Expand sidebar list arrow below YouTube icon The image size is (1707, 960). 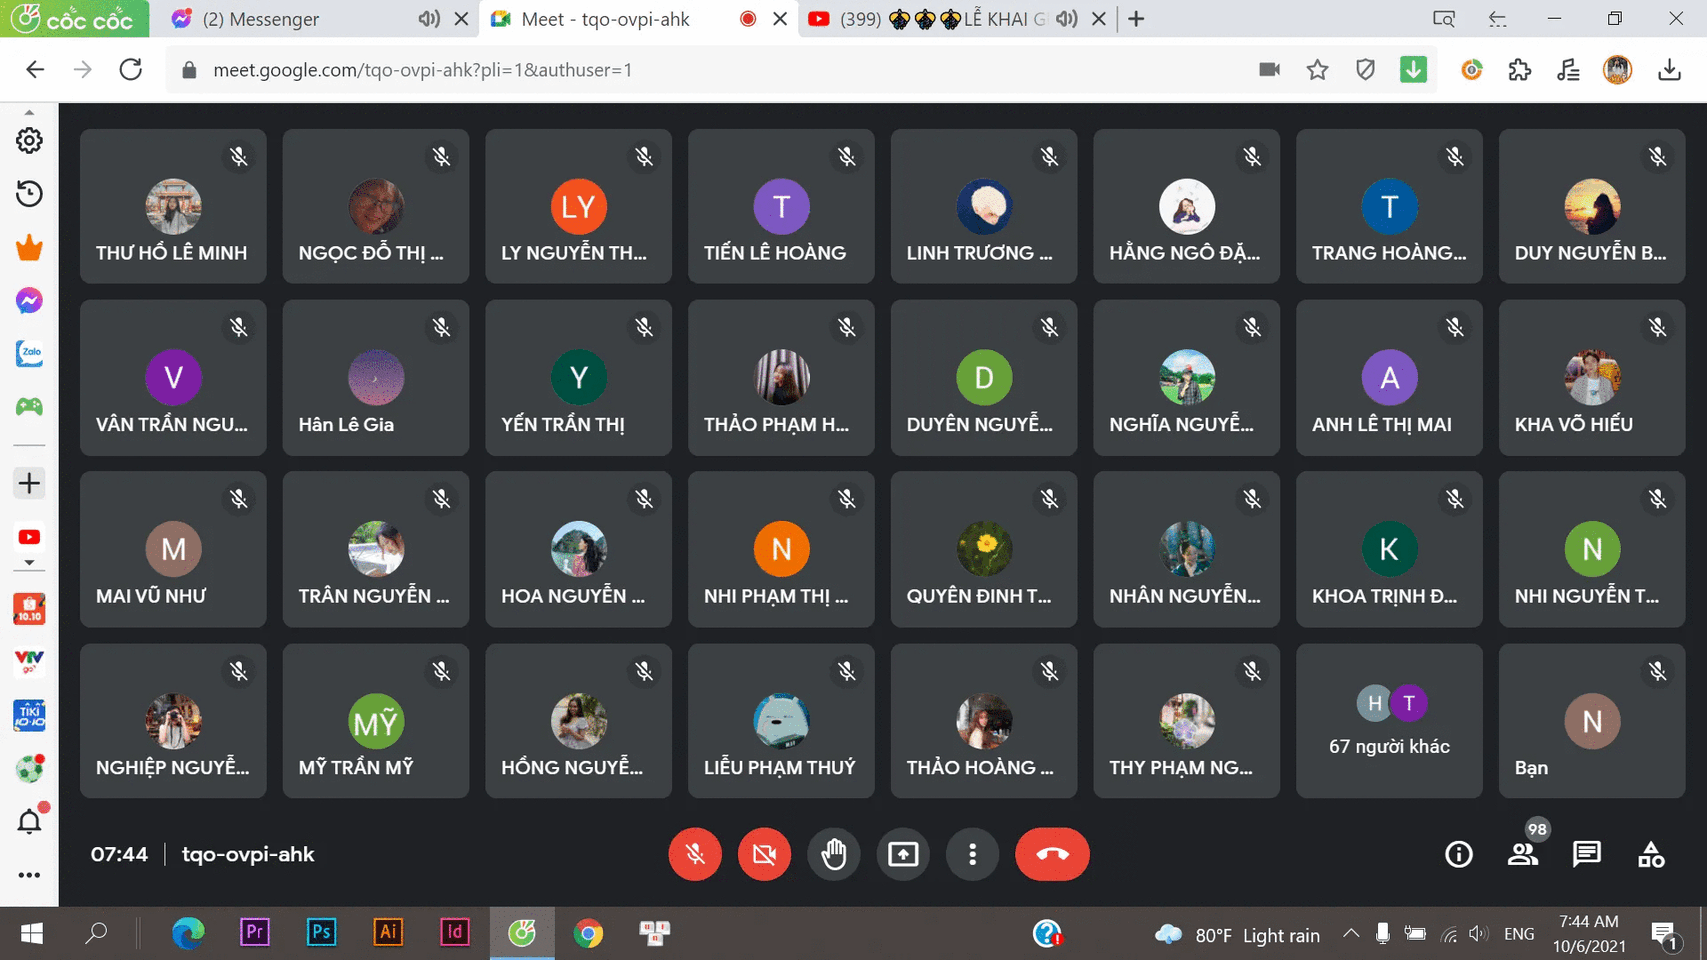click(x=29, y=563)
